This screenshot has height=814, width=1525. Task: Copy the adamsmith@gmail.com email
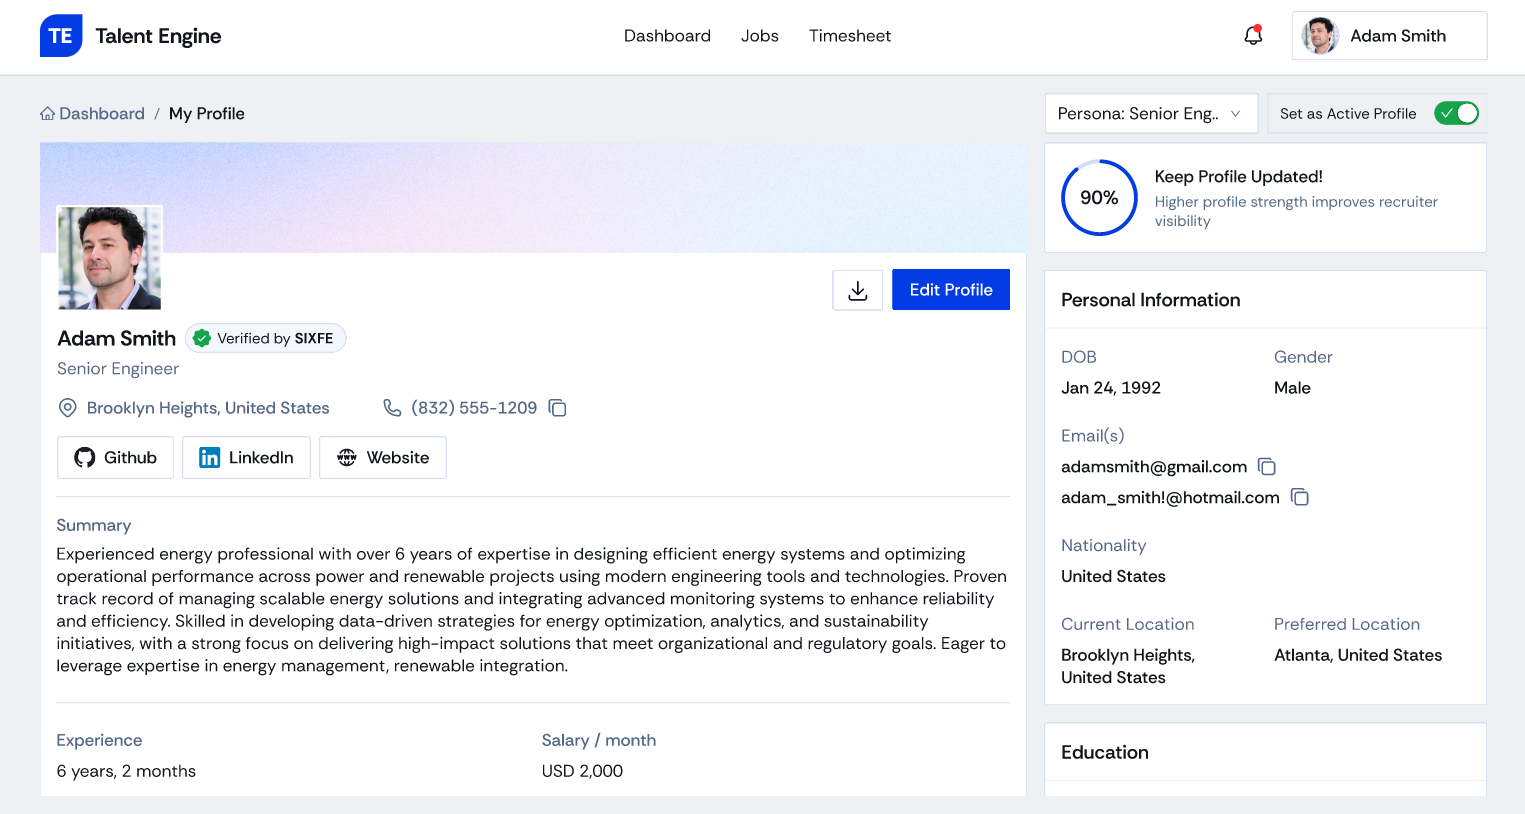(x=1267, y=467)
